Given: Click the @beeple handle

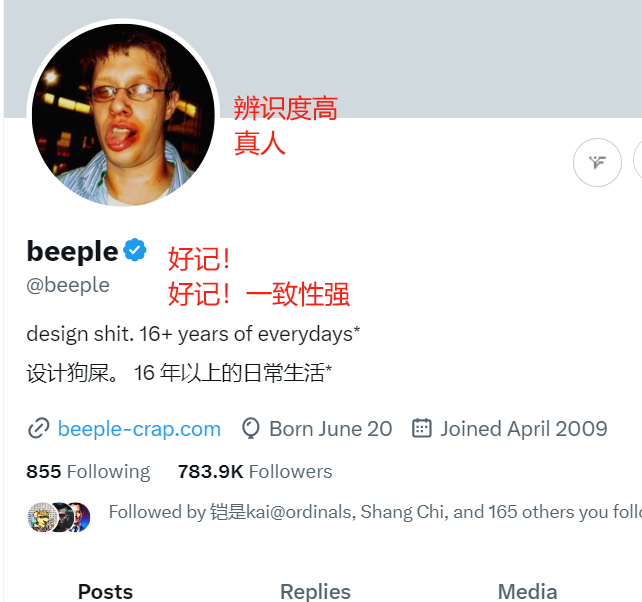Looking at the screenshot, I should click(68, 285).
